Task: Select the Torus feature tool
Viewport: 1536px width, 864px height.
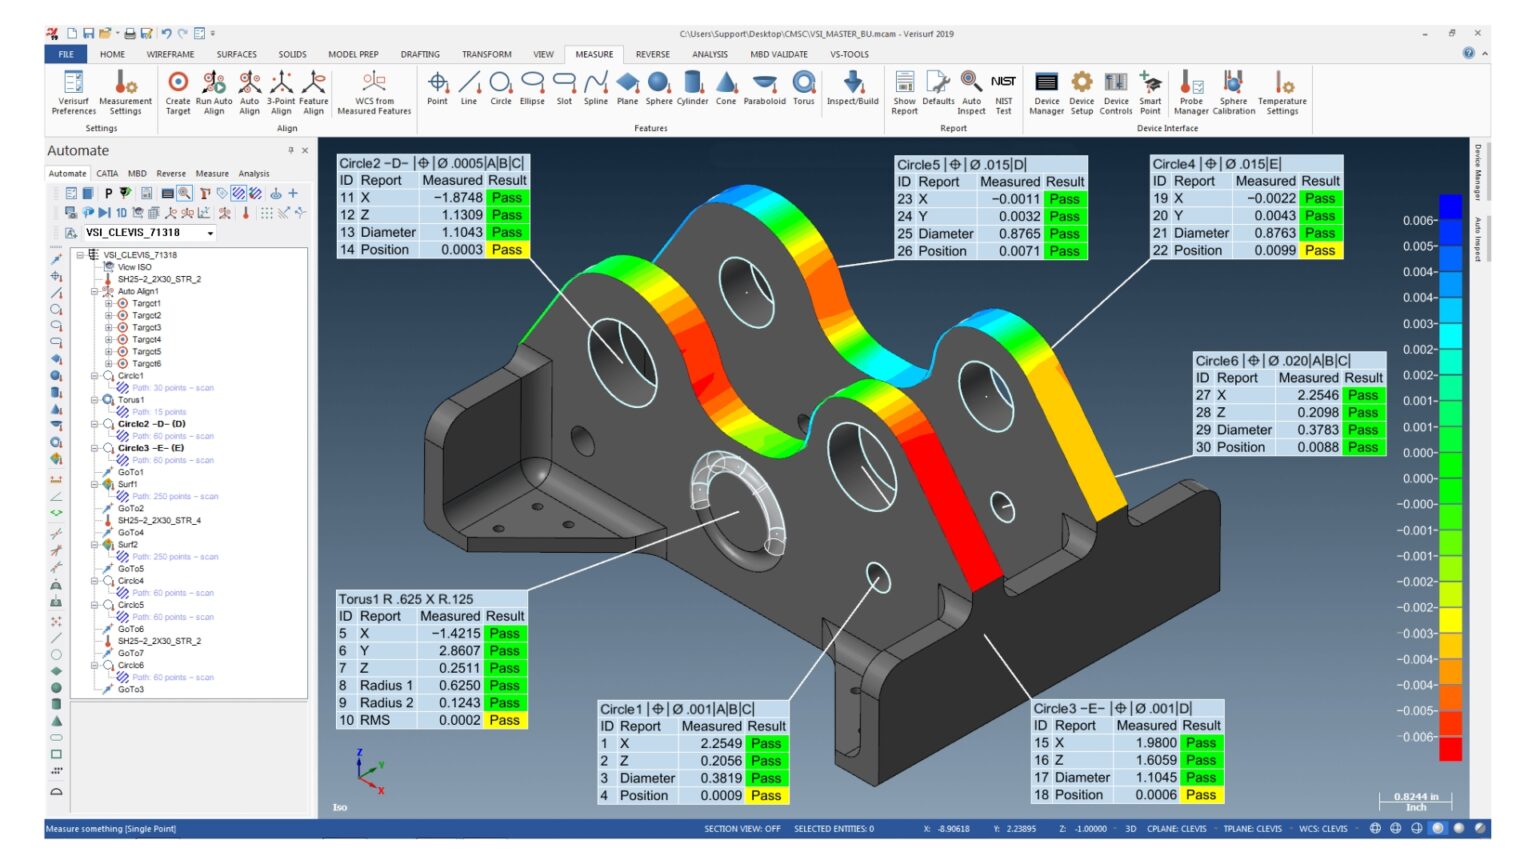Action: [802, 88]
